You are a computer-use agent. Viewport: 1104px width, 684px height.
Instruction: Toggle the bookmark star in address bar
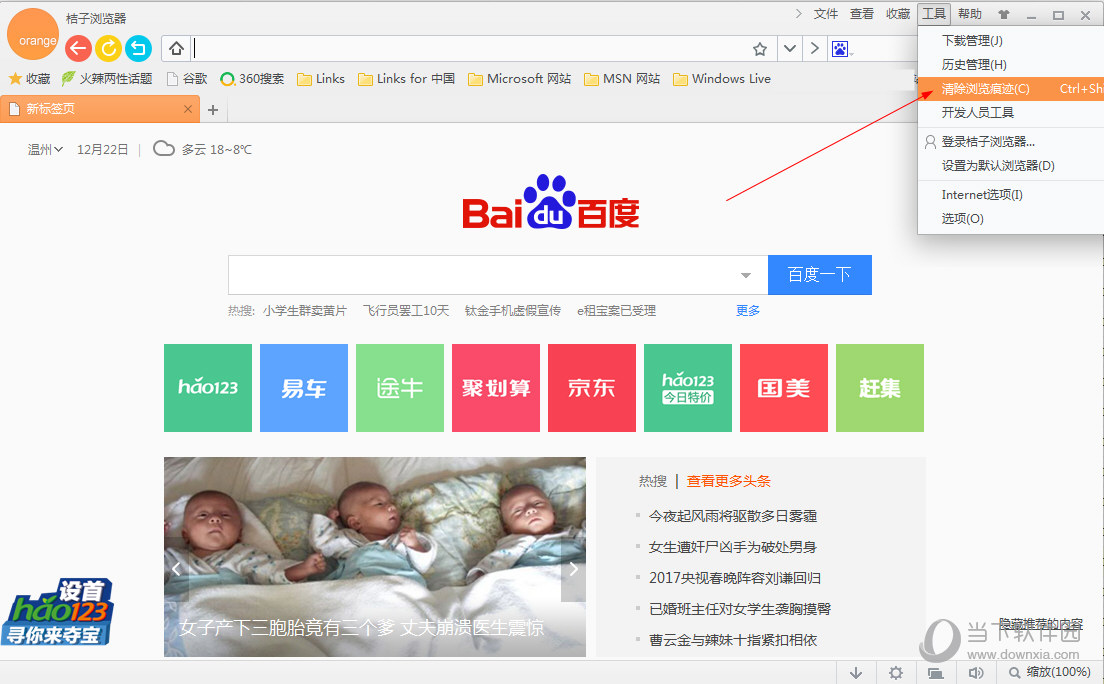(759, 47)
